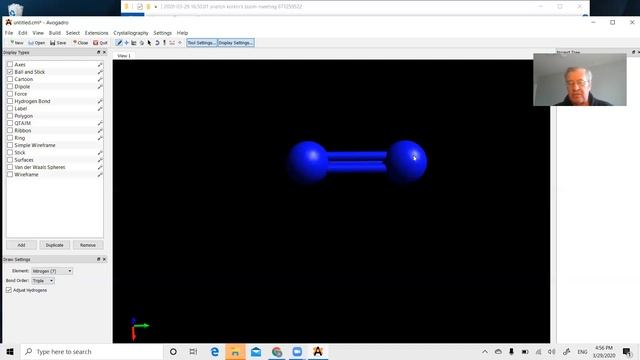Click New in the toolbar
This screenshot has height=360, width=640.
point(17,43)
